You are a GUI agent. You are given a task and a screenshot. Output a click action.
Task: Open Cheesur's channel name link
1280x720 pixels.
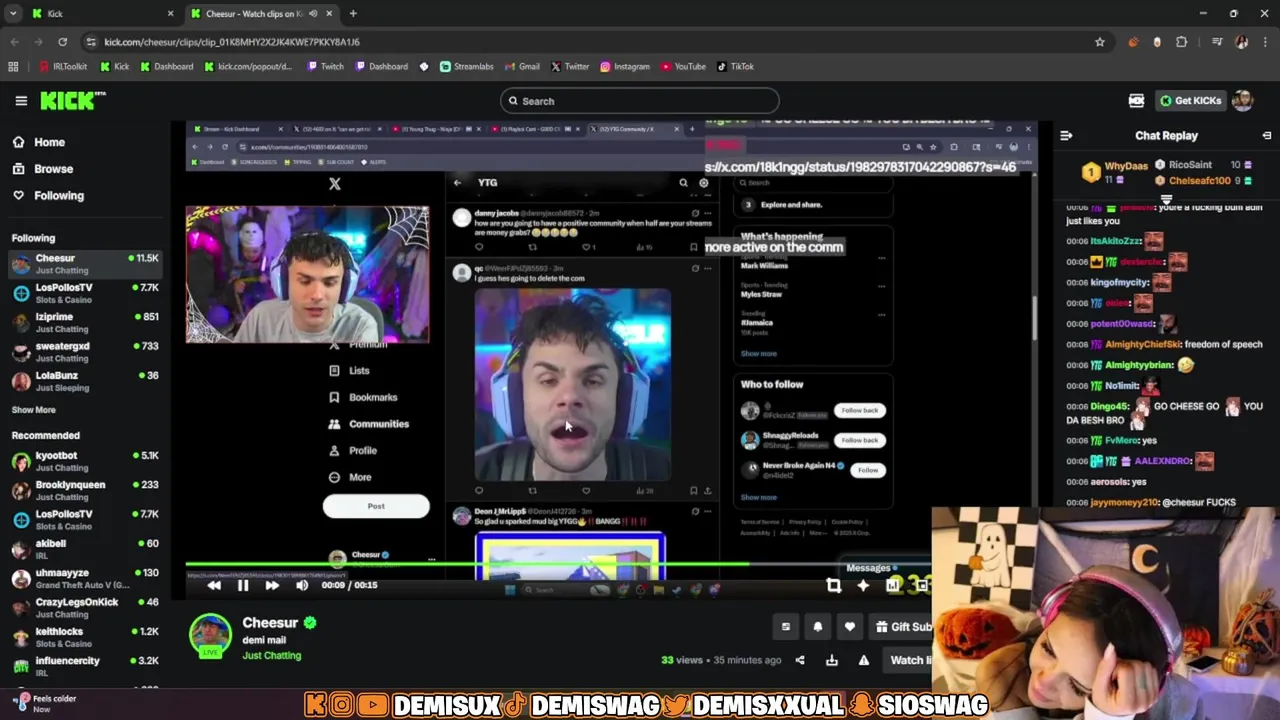(x=270, y=623)
